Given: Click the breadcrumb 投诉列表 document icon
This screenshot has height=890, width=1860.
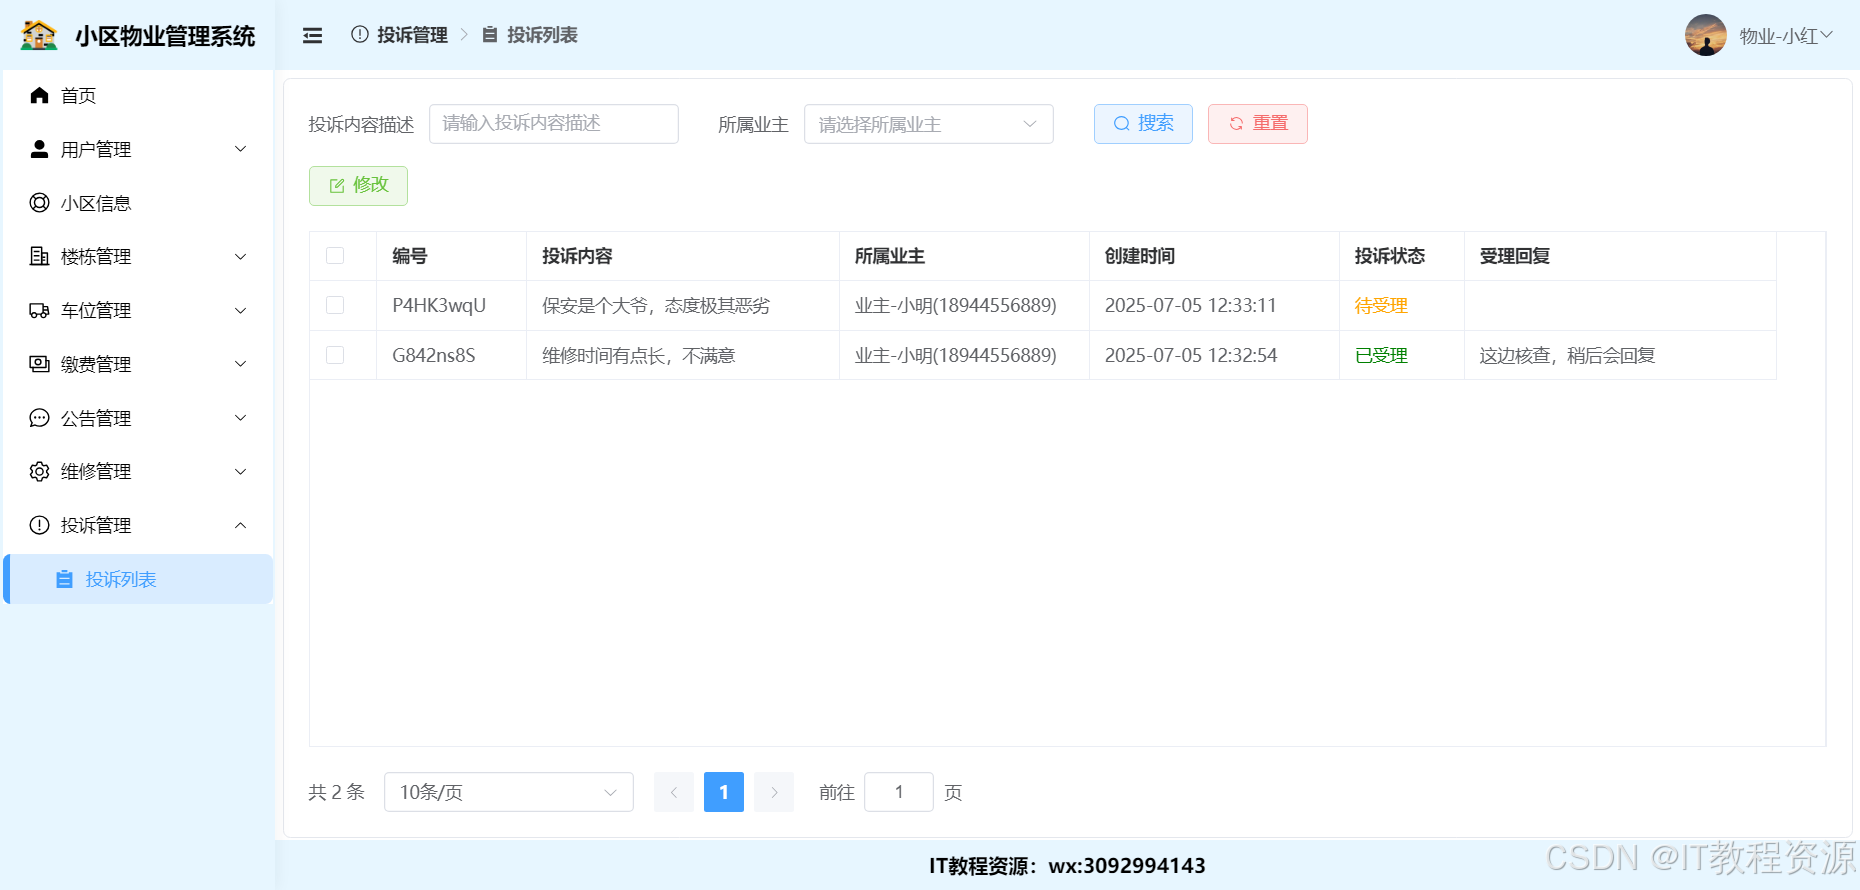Looking at the screenshot, I should 490,35.
